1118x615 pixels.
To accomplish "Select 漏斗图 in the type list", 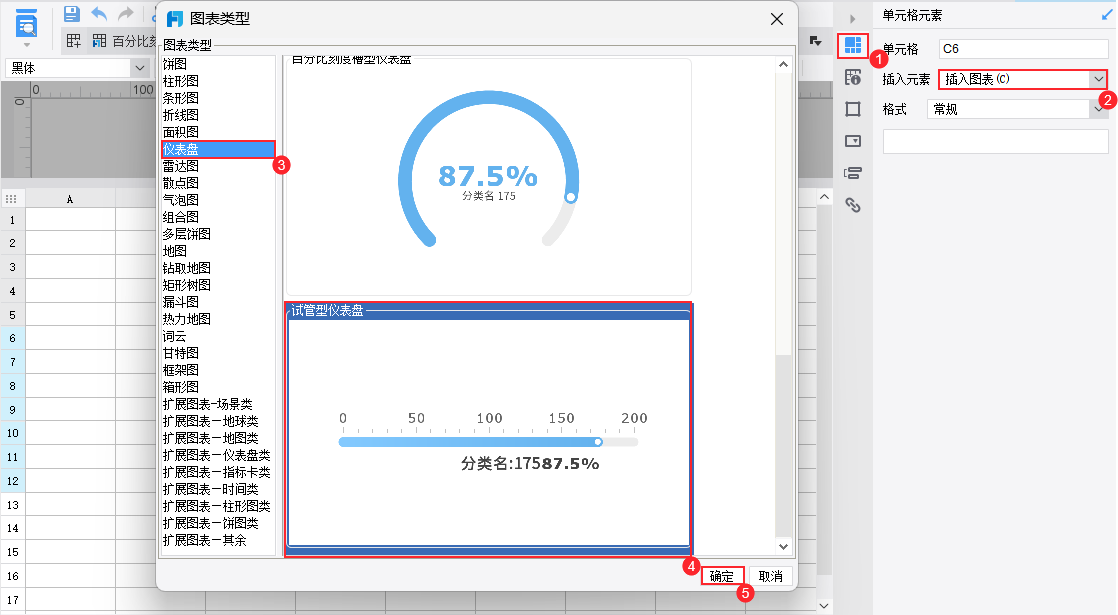I will (180, 302).
